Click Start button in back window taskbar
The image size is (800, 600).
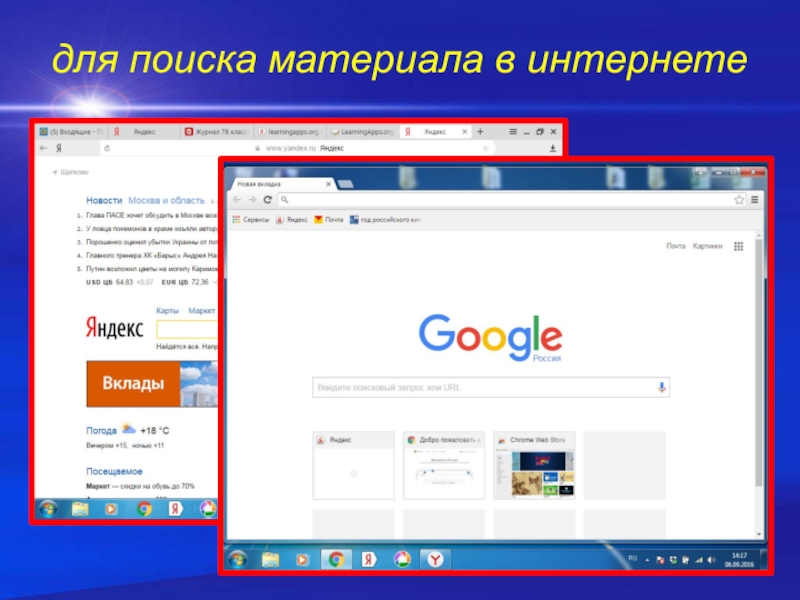pos(48,509)
